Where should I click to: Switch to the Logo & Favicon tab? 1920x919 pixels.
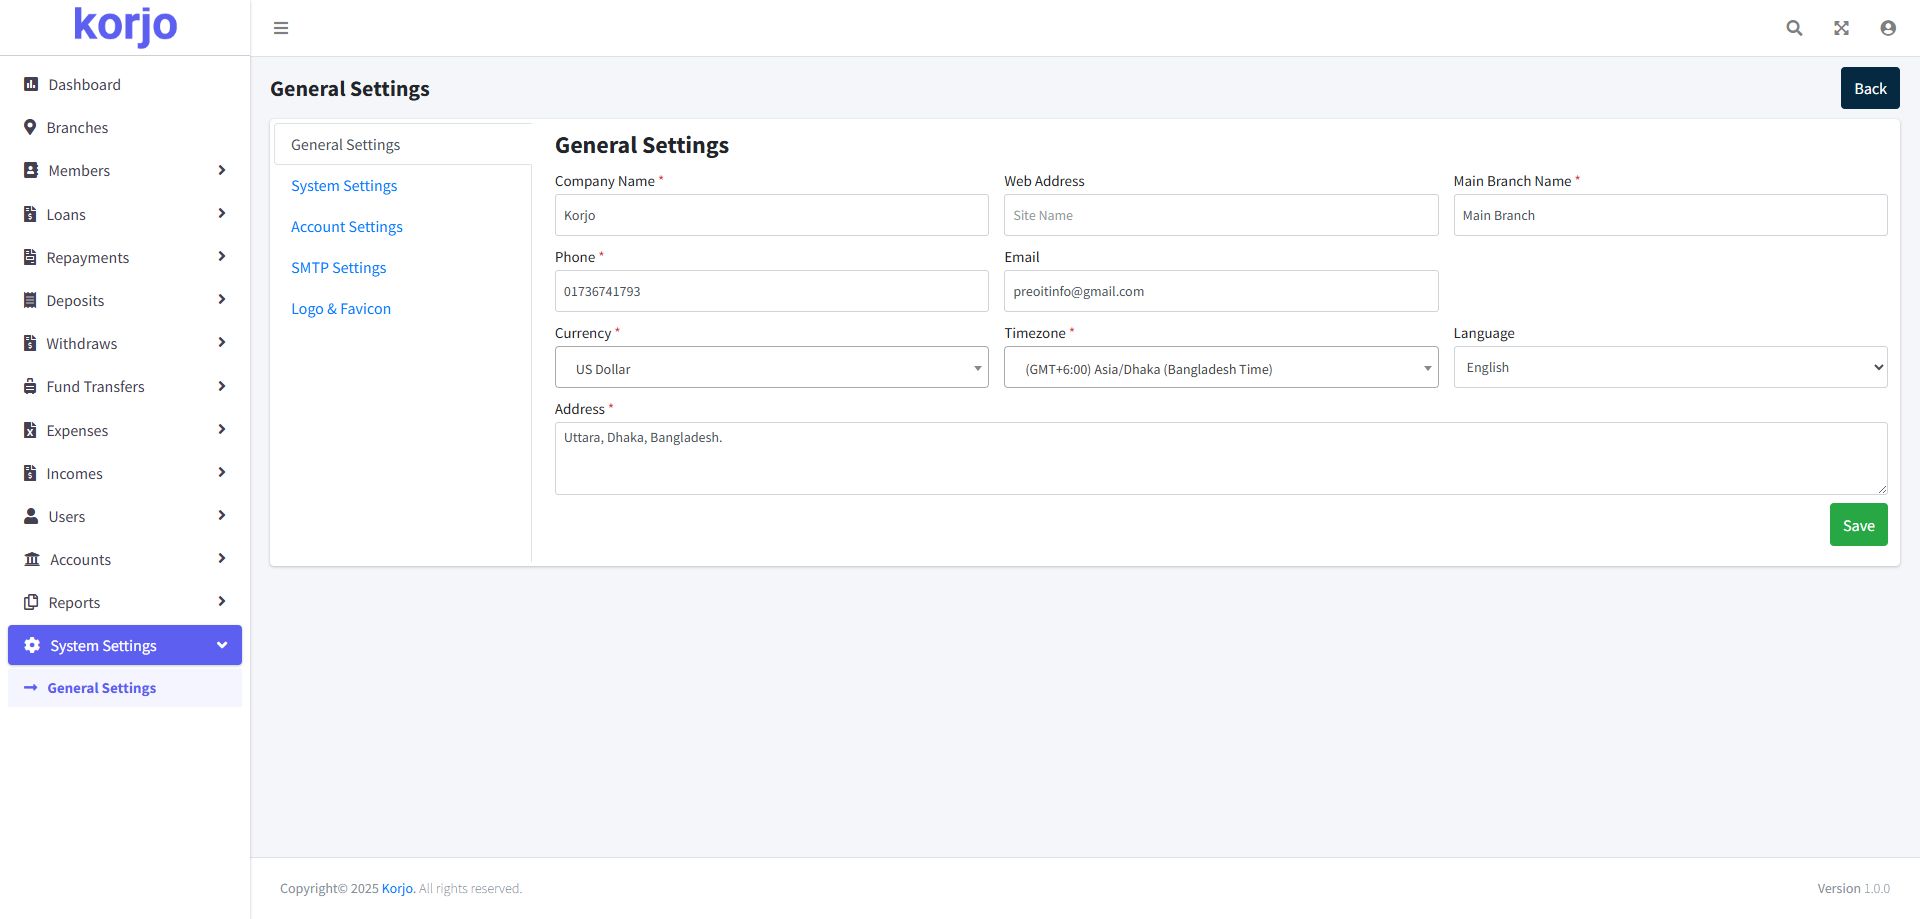341,309
